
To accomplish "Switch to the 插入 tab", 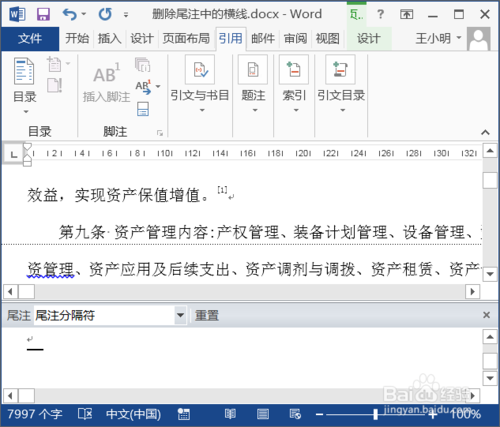I will click(109, 39).
